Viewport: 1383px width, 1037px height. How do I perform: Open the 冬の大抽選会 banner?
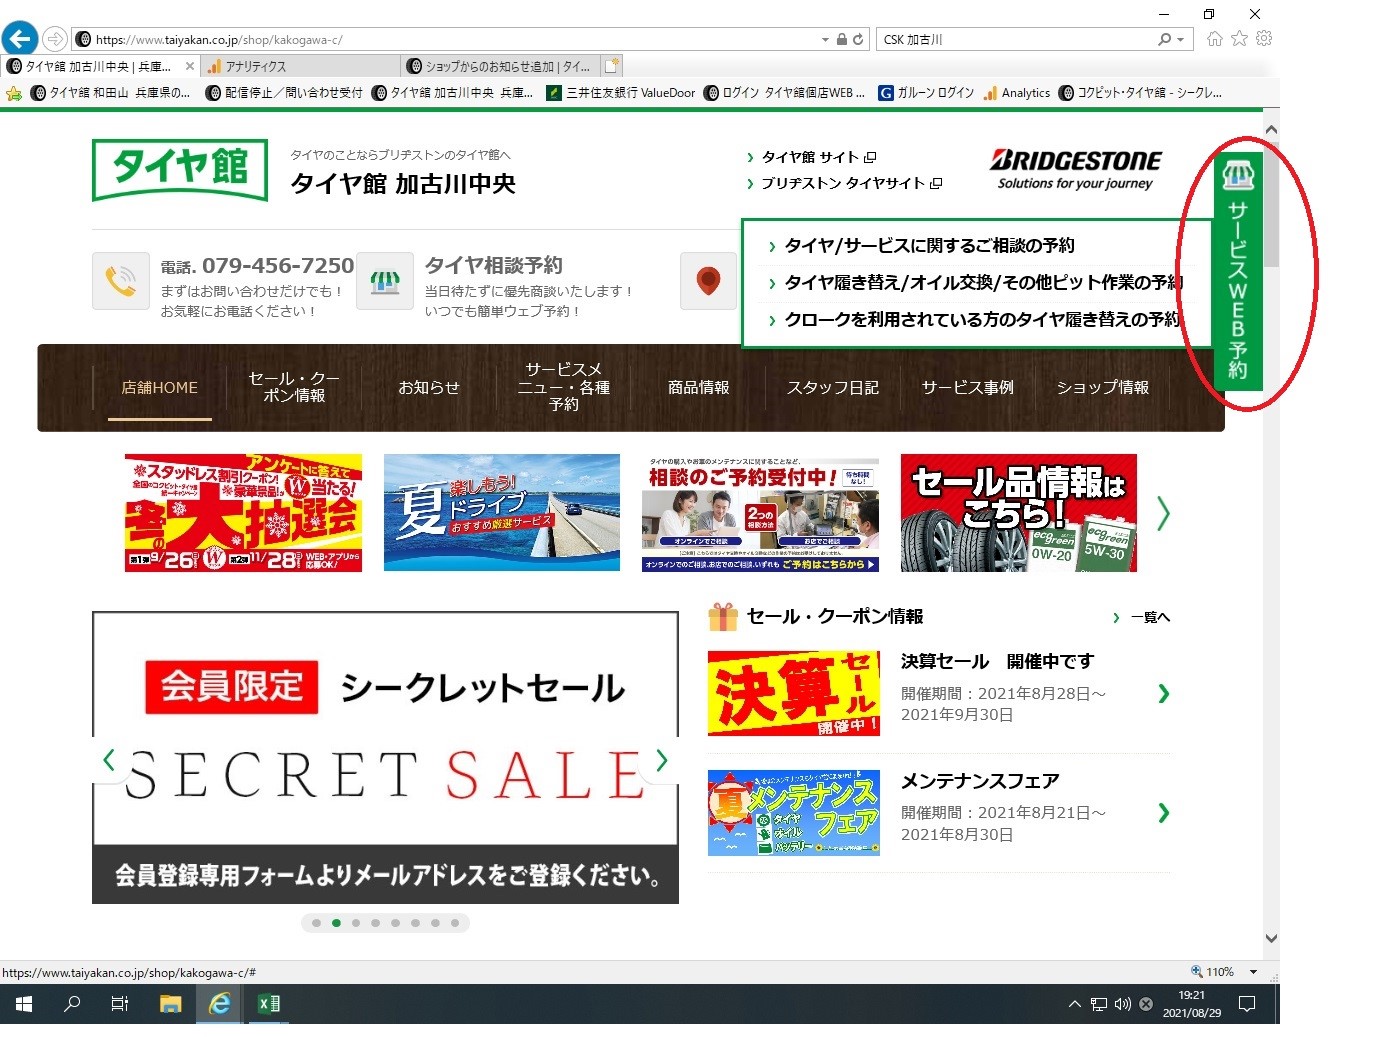pyautogui.click(x=243, y=513)
